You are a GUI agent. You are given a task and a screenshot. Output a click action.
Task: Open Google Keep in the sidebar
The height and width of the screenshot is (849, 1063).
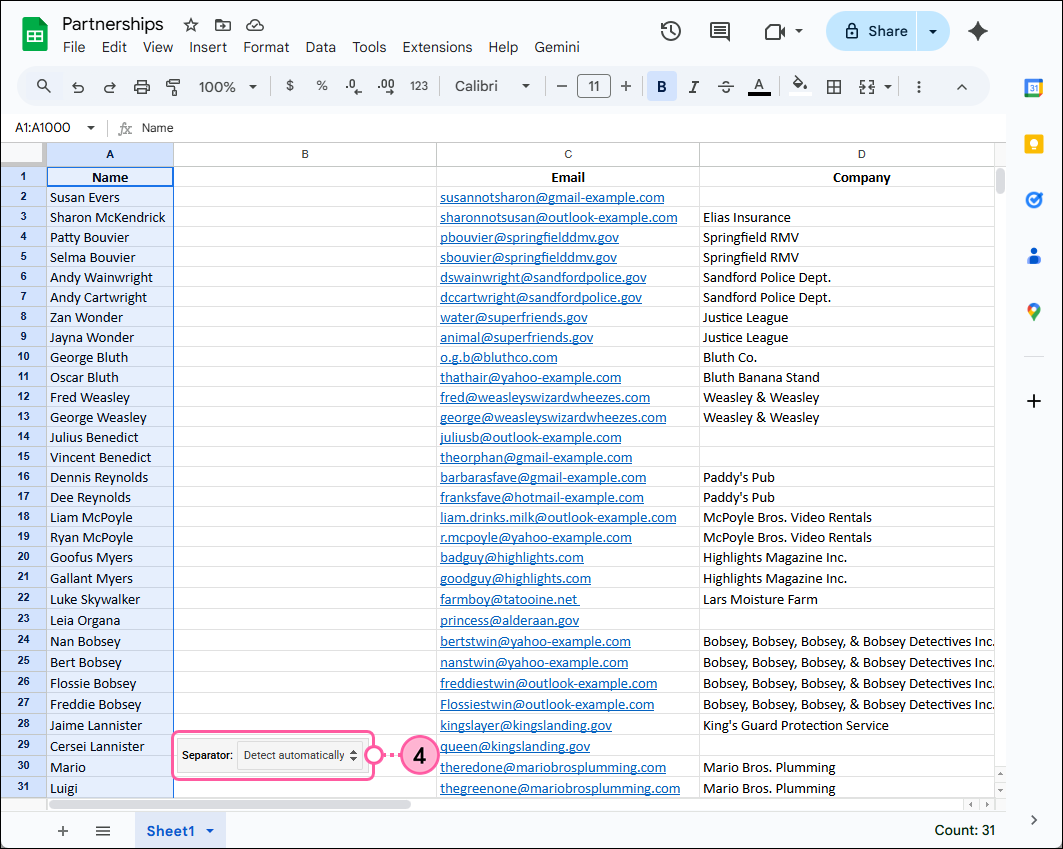(x=1035, y=144)
